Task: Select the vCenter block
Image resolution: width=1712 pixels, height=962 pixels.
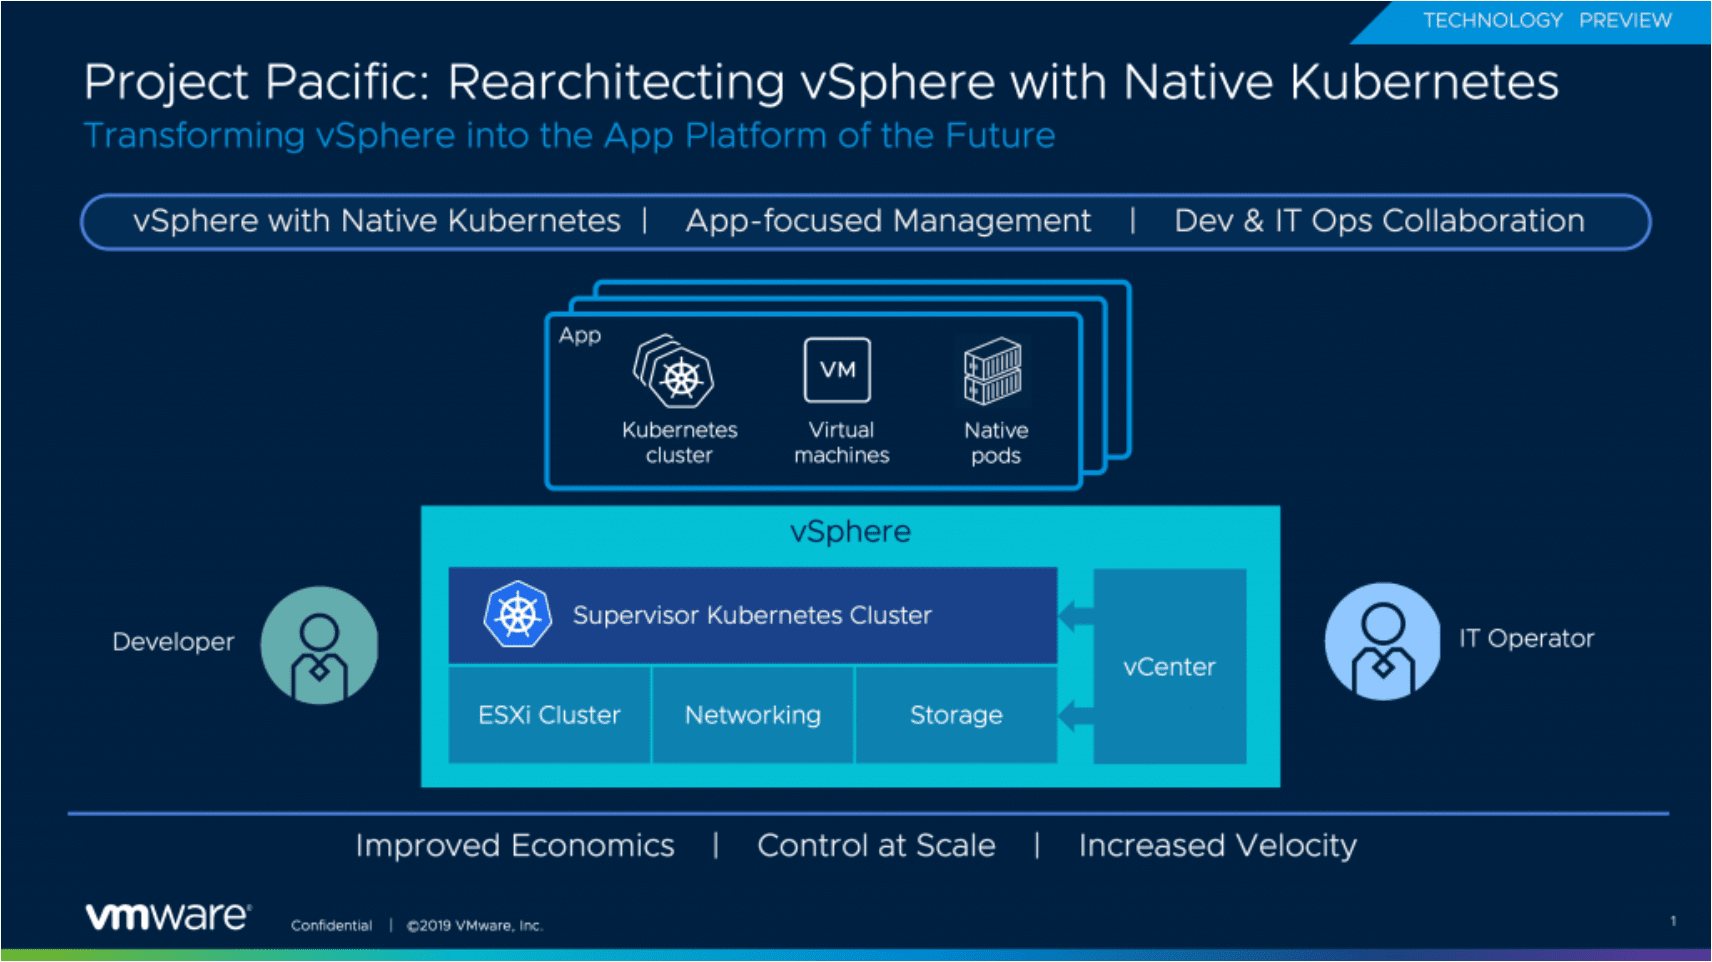Action: [x=1170, y=666]
